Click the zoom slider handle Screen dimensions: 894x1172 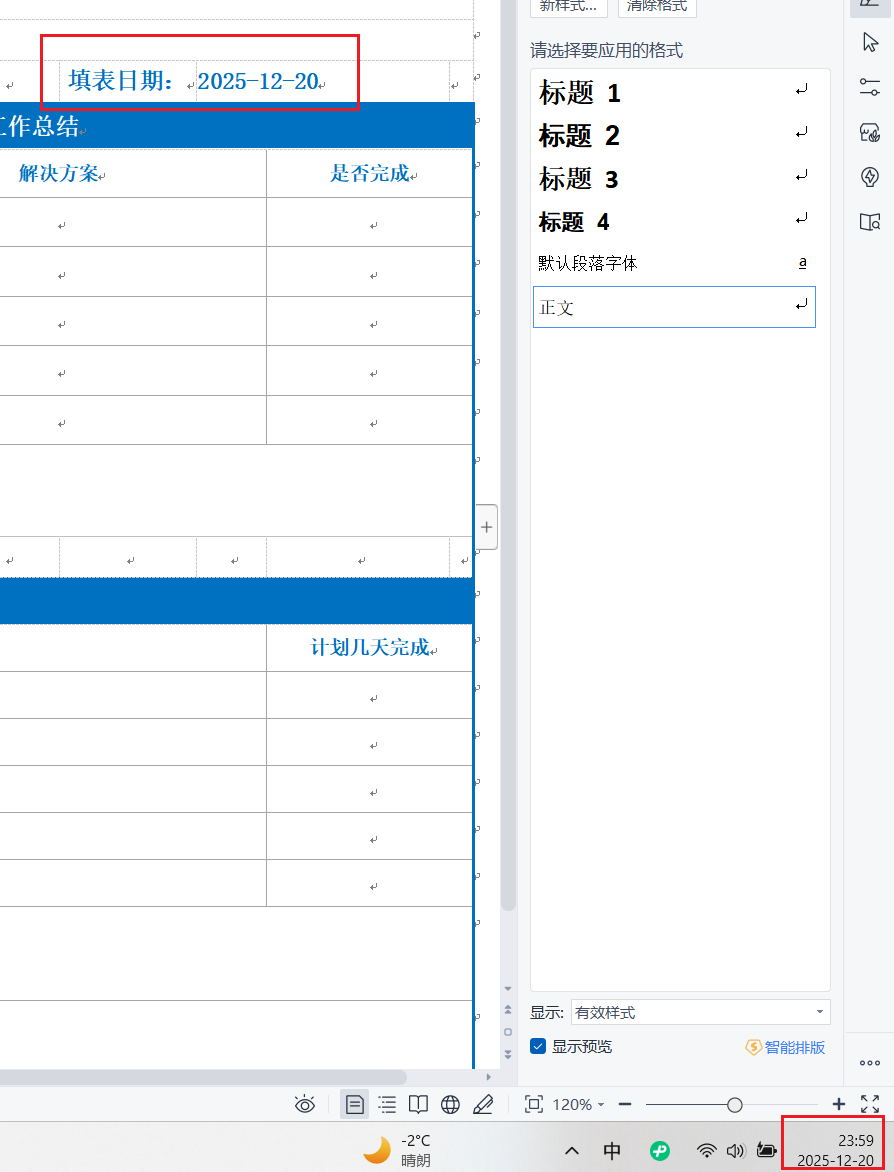tap(735, 1104)
